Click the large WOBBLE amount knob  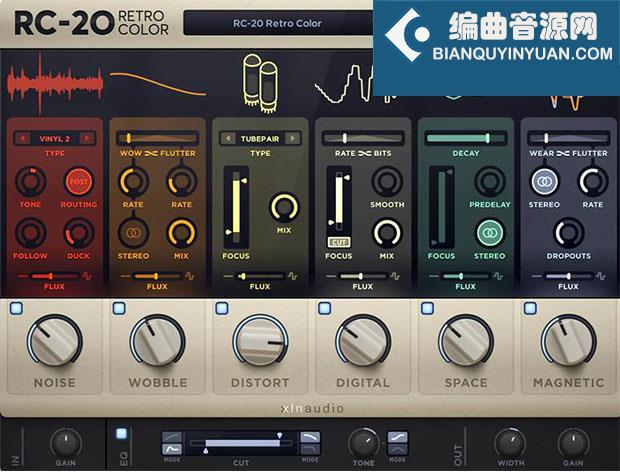(157, 341)
